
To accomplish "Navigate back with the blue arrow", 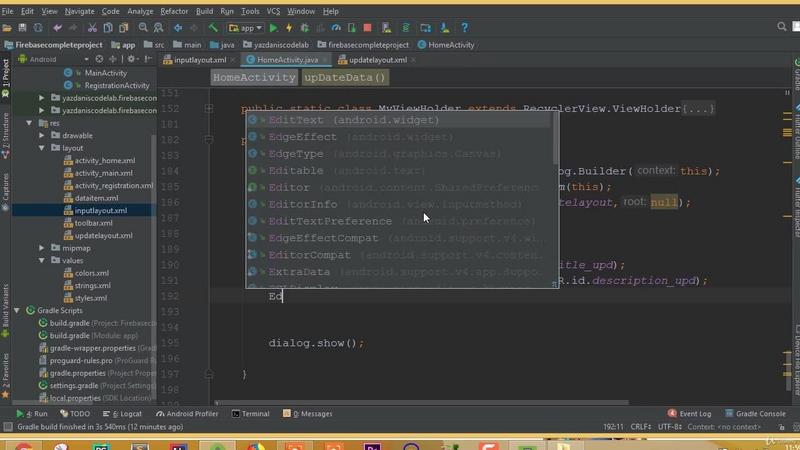I will click(178, 28).
